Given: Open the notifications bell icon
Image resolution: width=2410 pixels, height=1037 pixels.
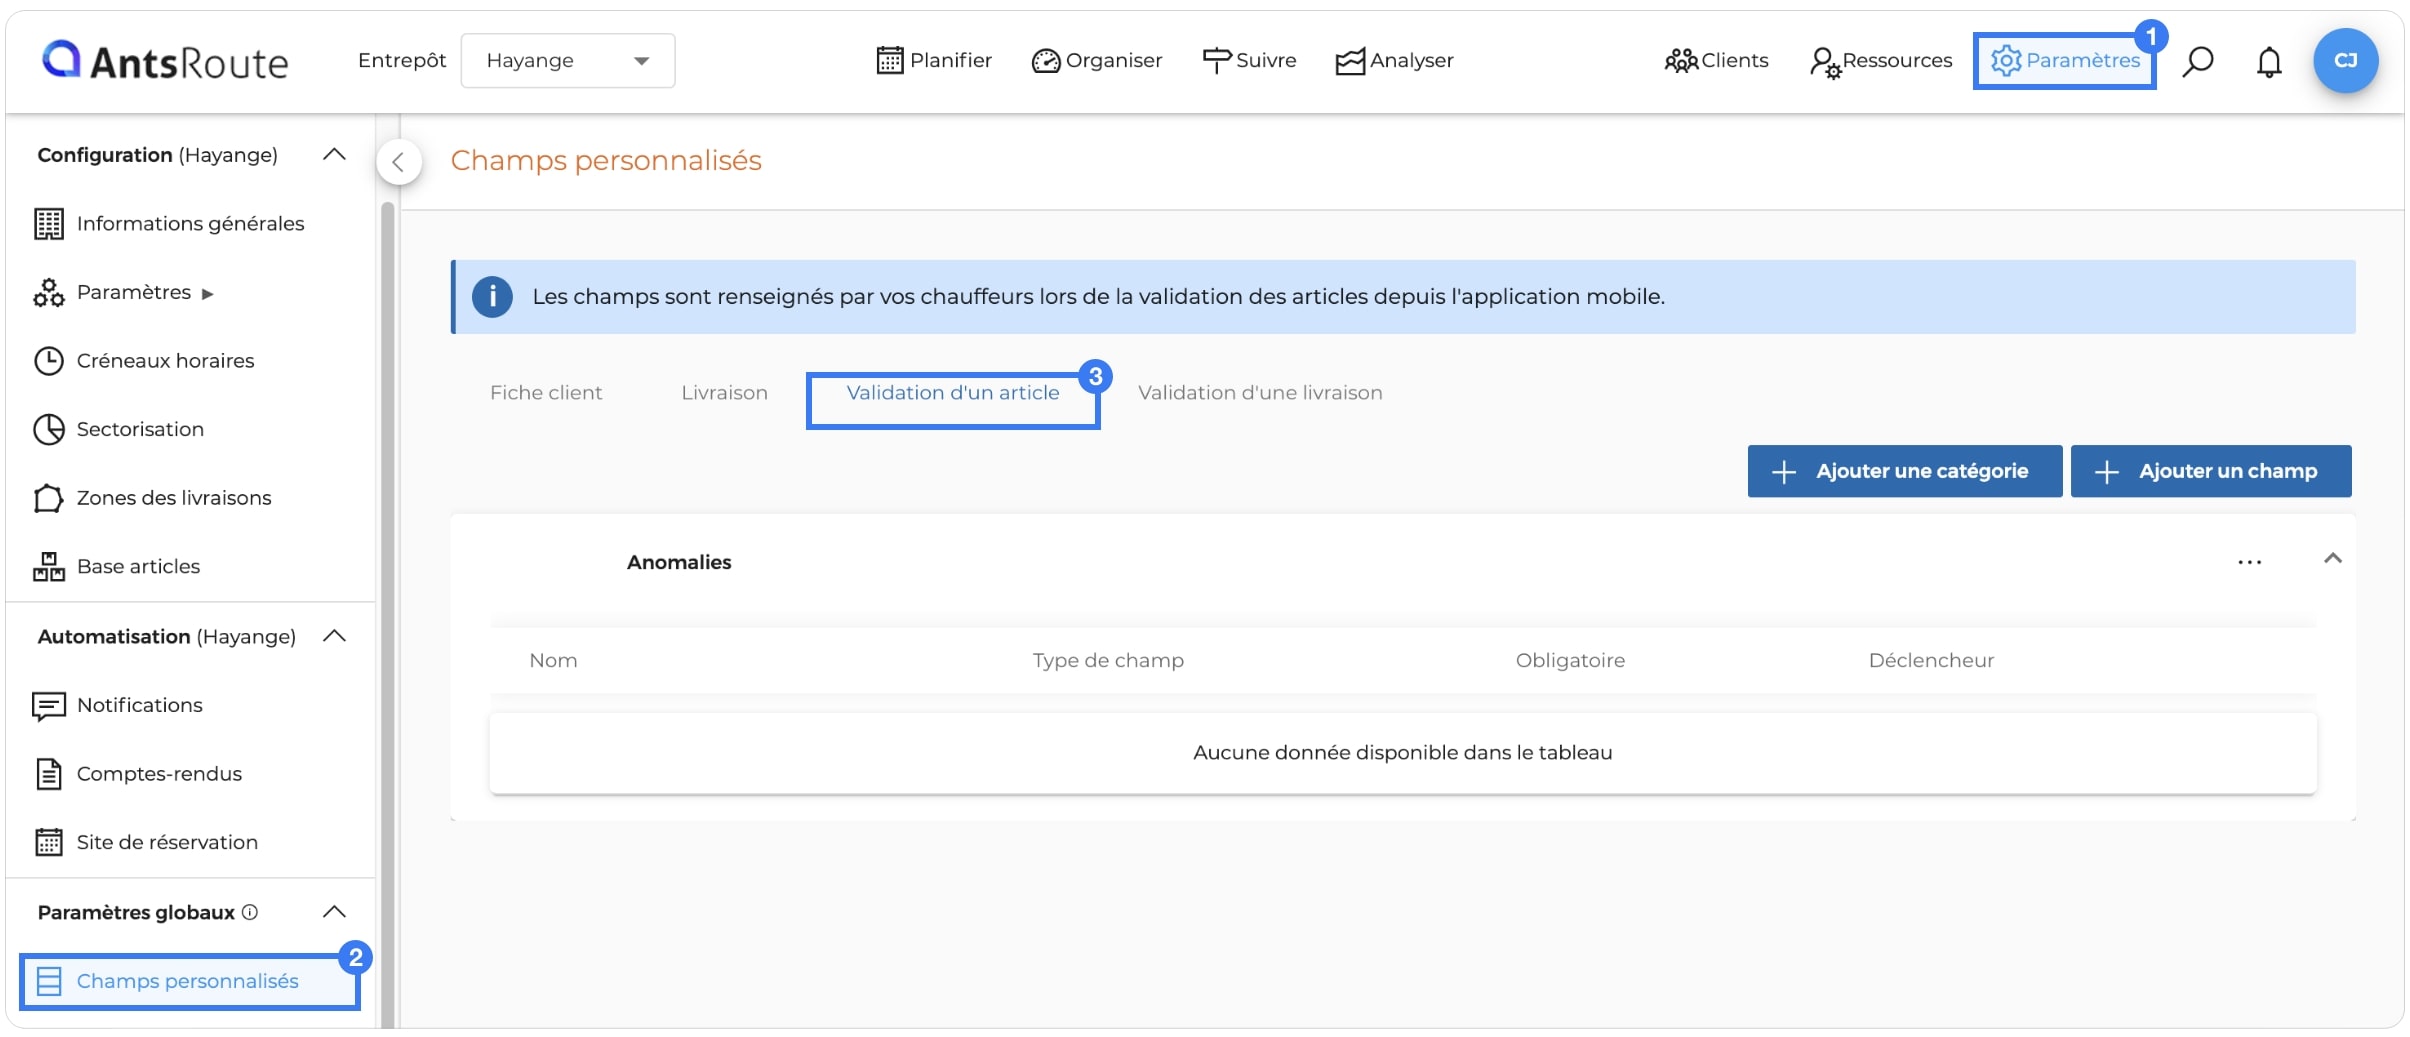Looking at the screenshot, I should tap(2269, 61).
